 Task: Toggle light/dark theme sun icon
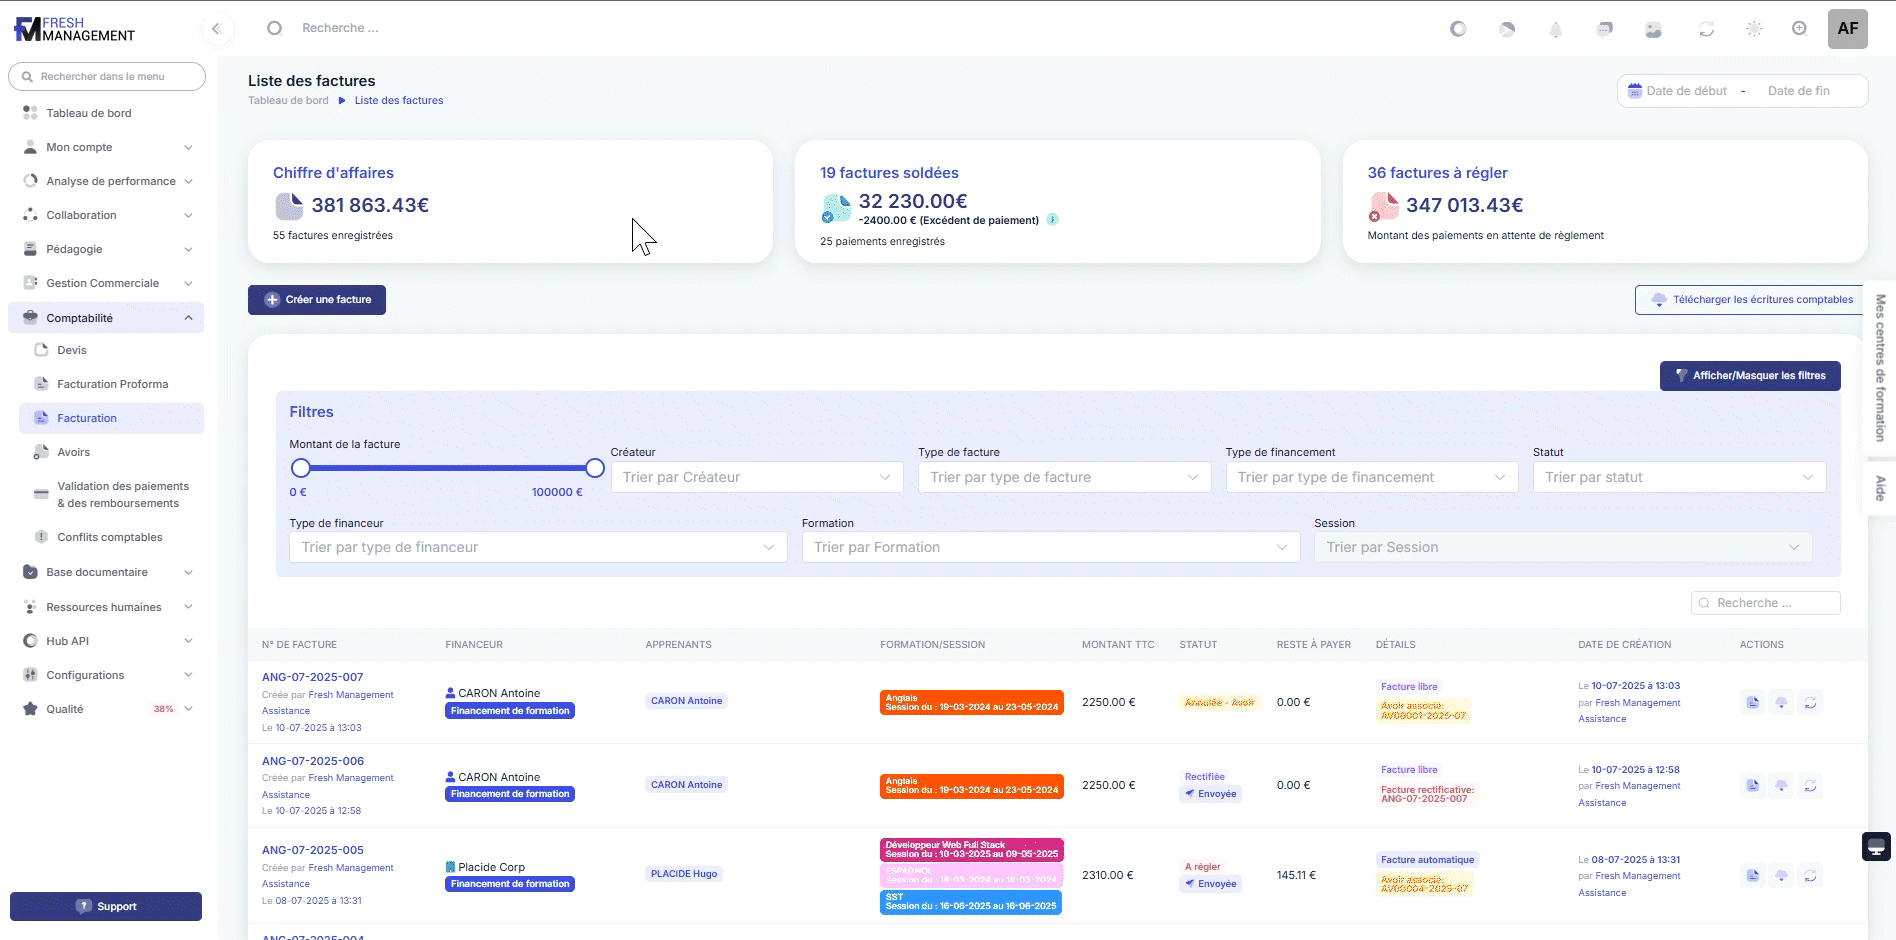pos(1754,29)
